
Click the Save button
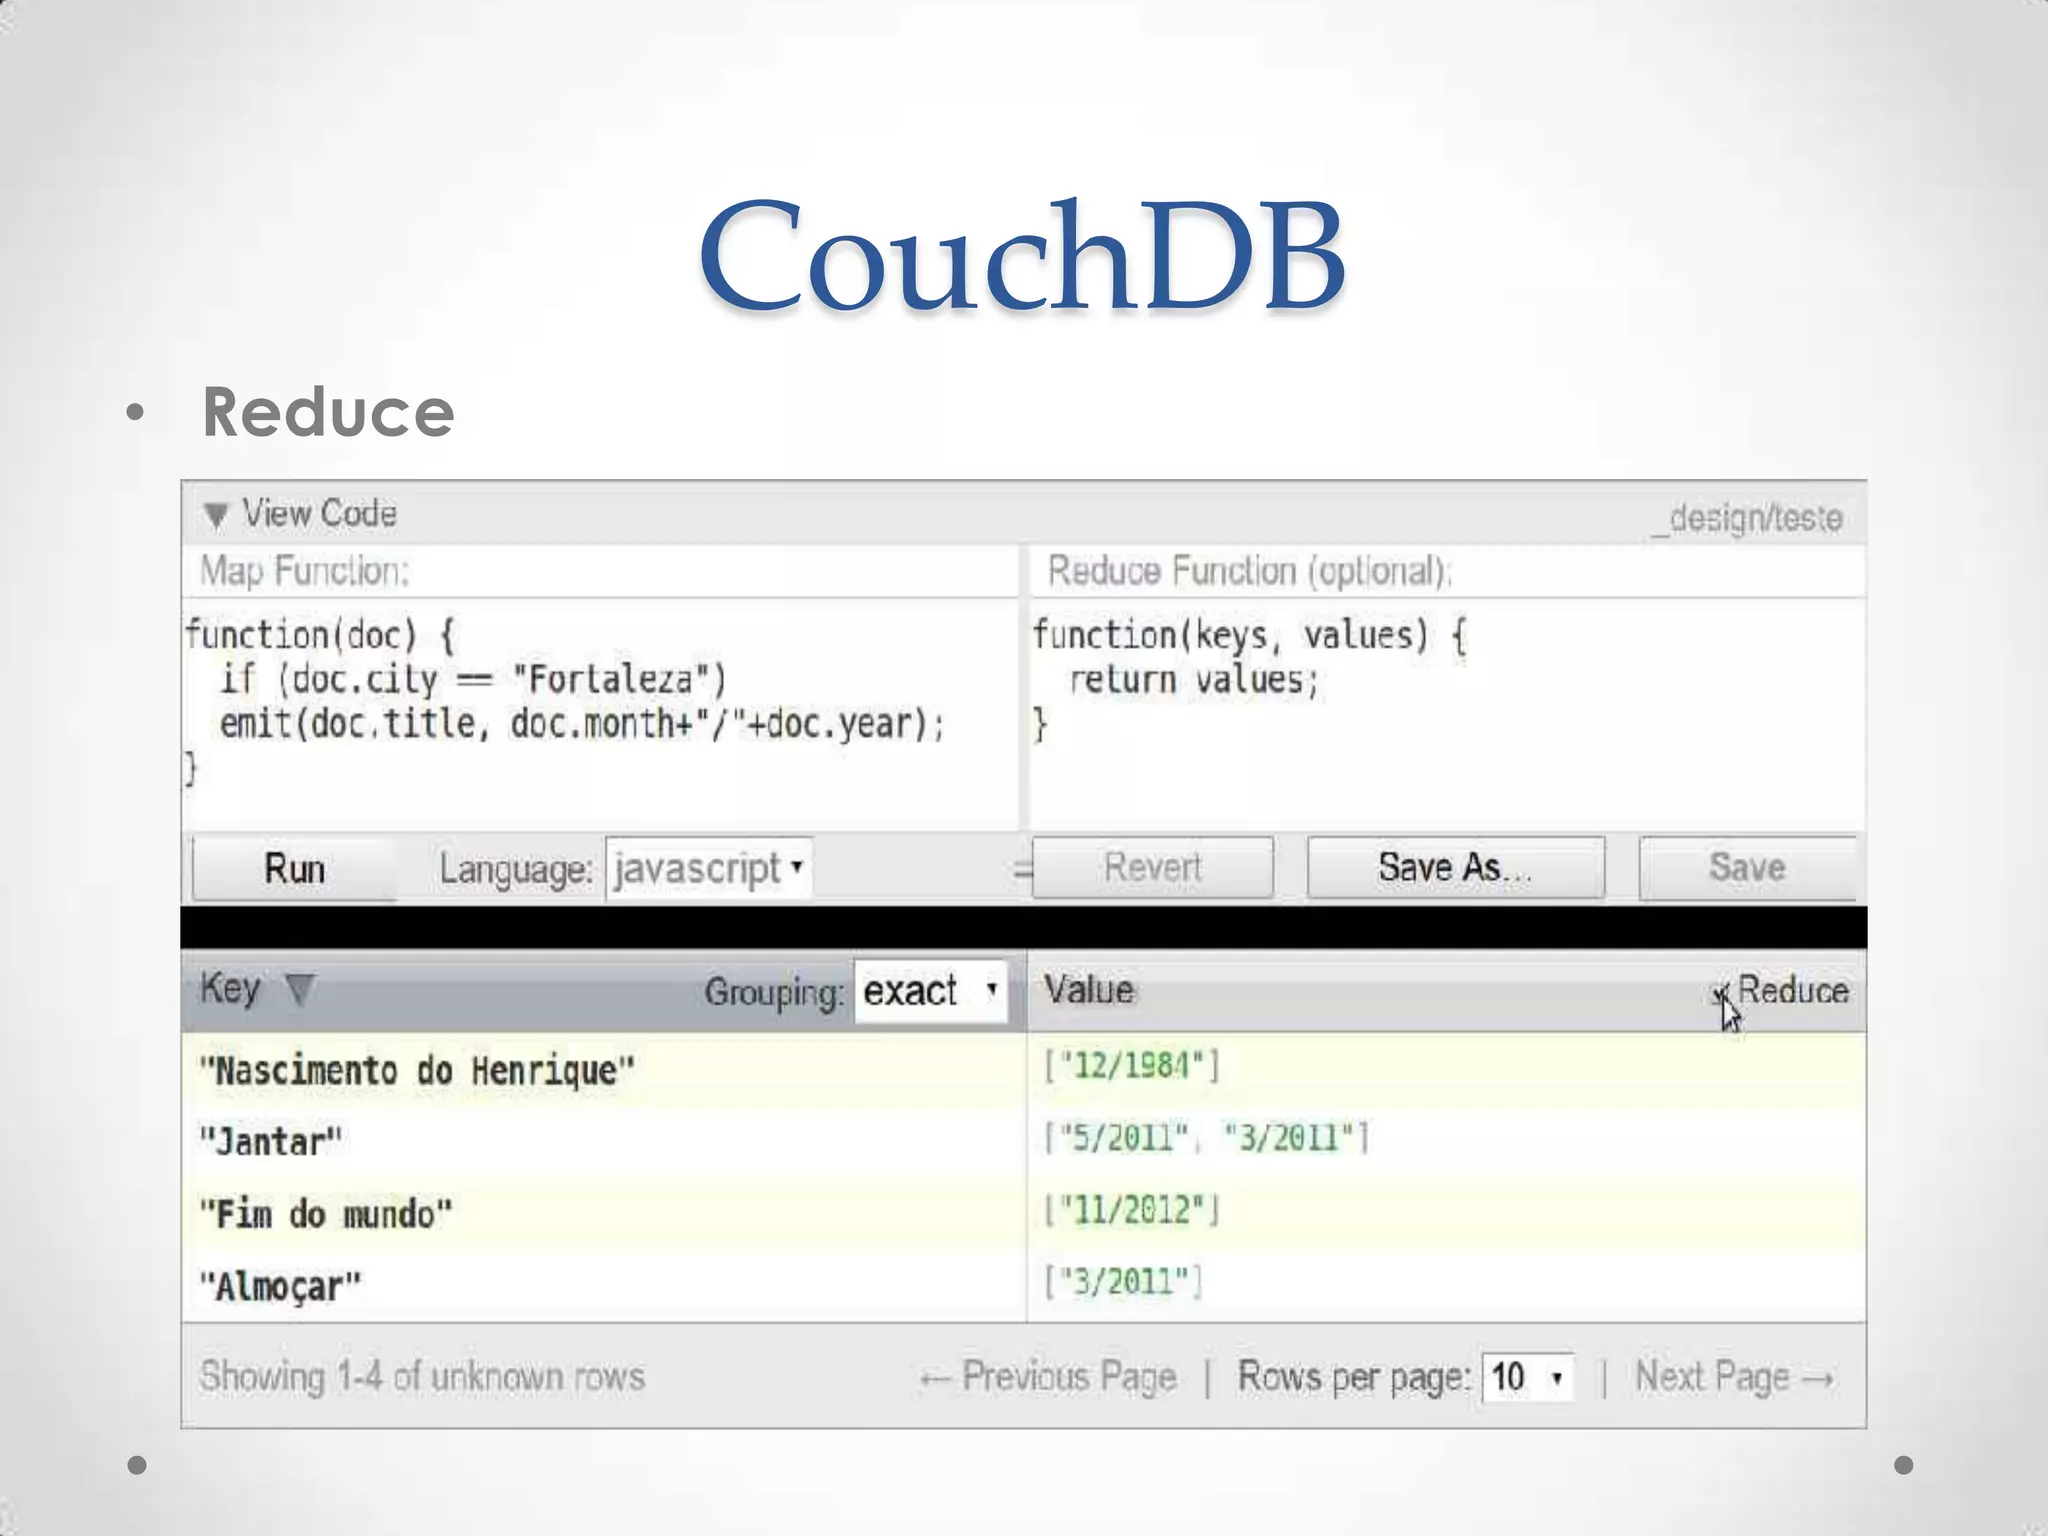(x=1747, y=867)
